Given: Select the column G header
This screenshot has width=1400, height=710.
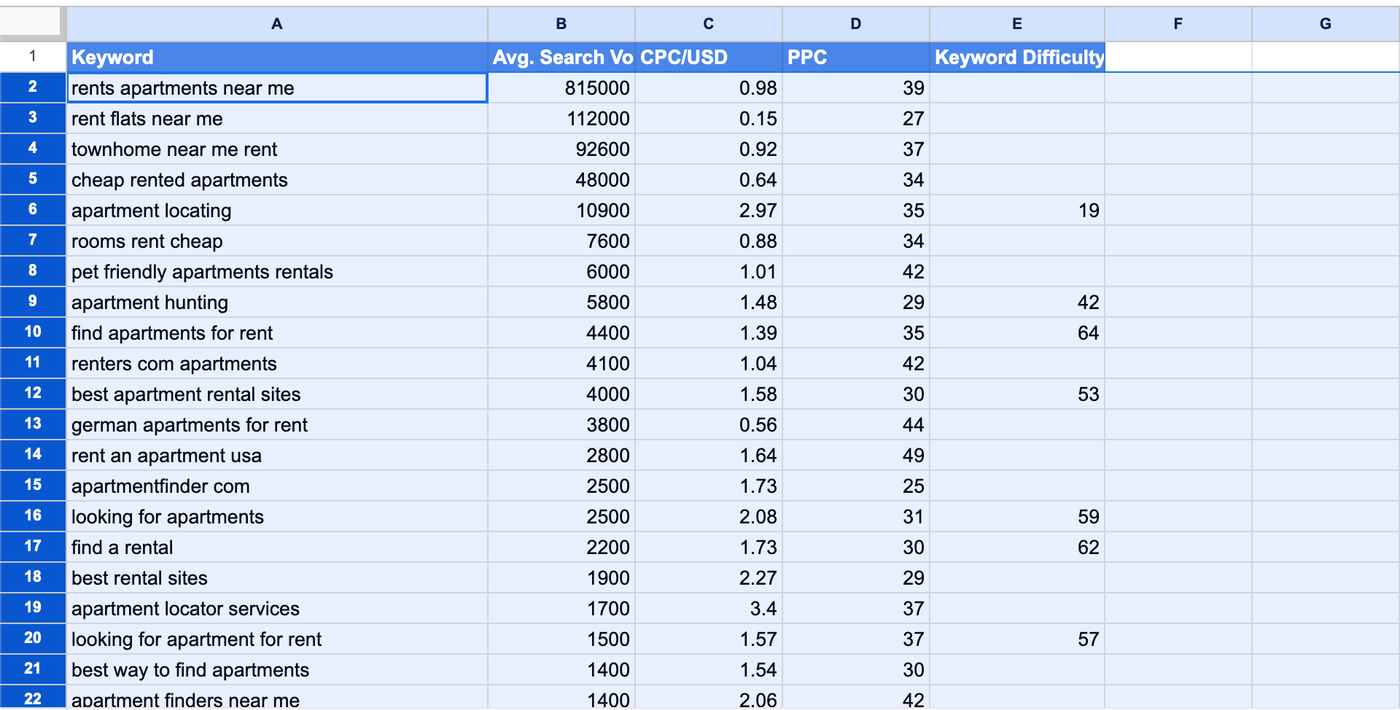Looking at the screenshot, I should pos(1325,23).
